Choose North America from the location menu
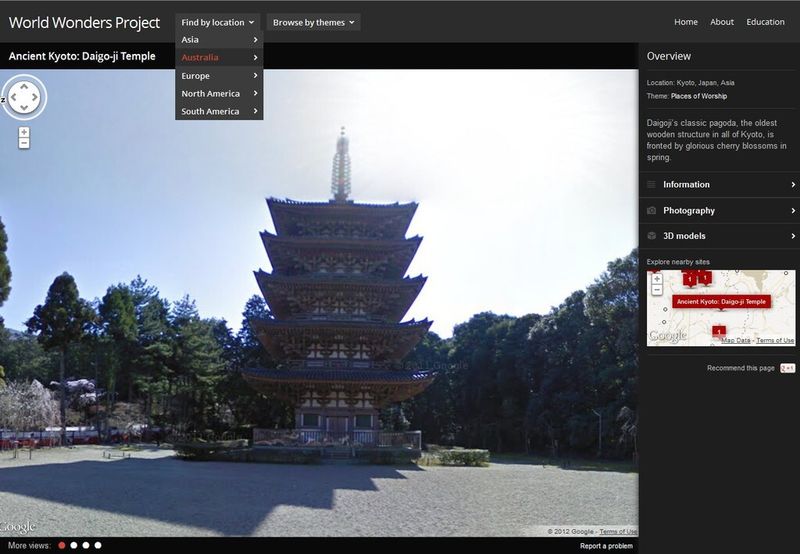The width and height of the screenshot is (800, 554). click(219, 93)
